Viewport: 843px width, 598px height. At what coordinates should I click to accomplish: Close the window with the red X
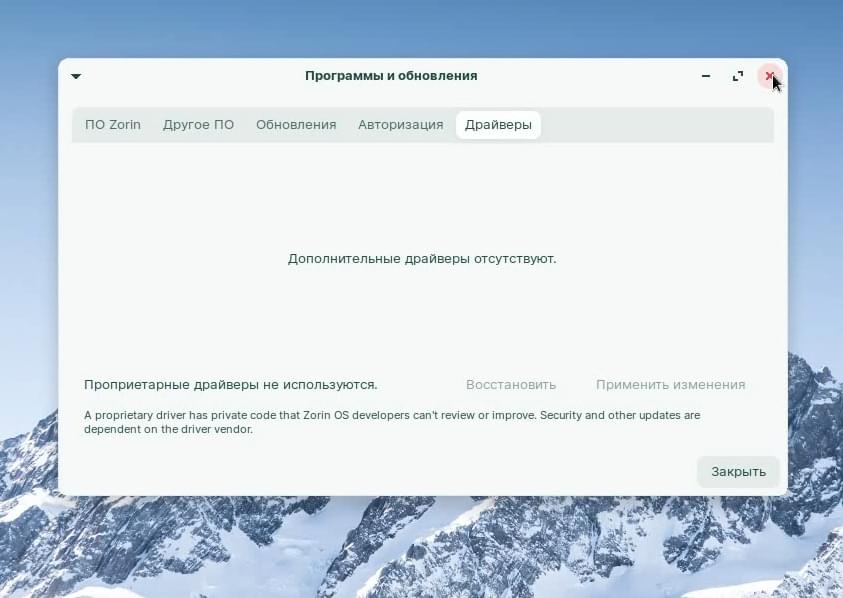click(x=769, y=76)
